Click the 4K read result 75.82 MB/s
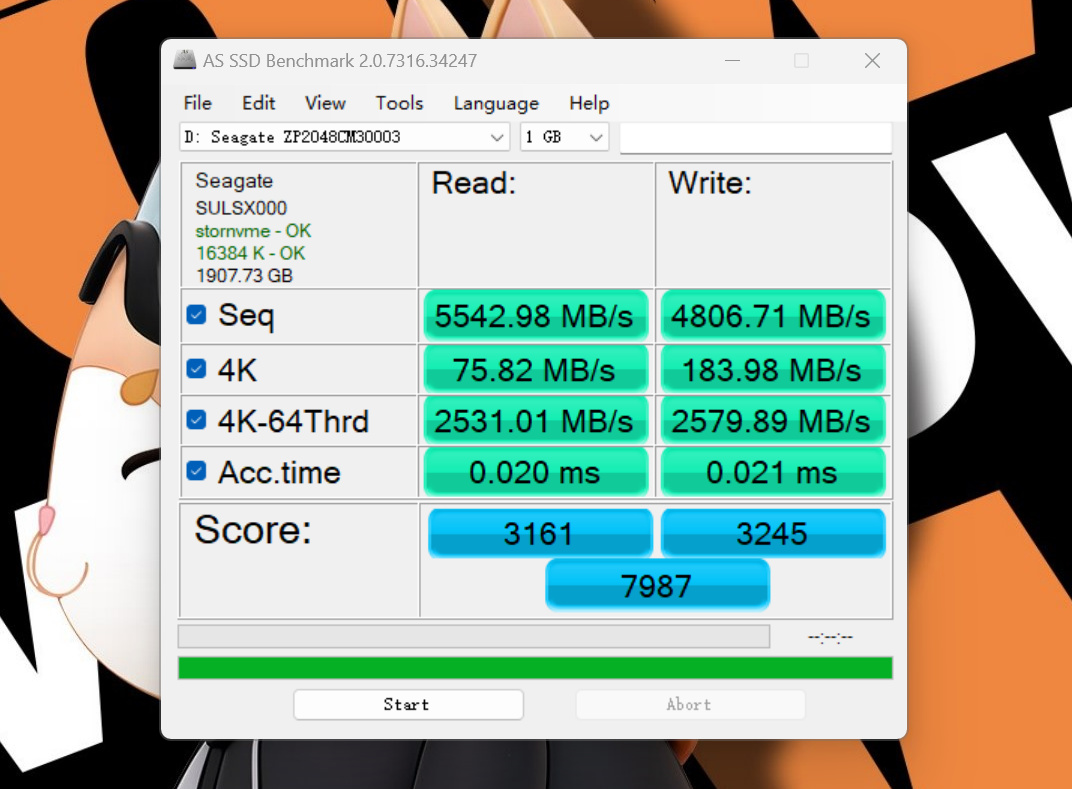The width and height of the screenshot is (1072, 789). pyautogui.click(x=535, y=370)
